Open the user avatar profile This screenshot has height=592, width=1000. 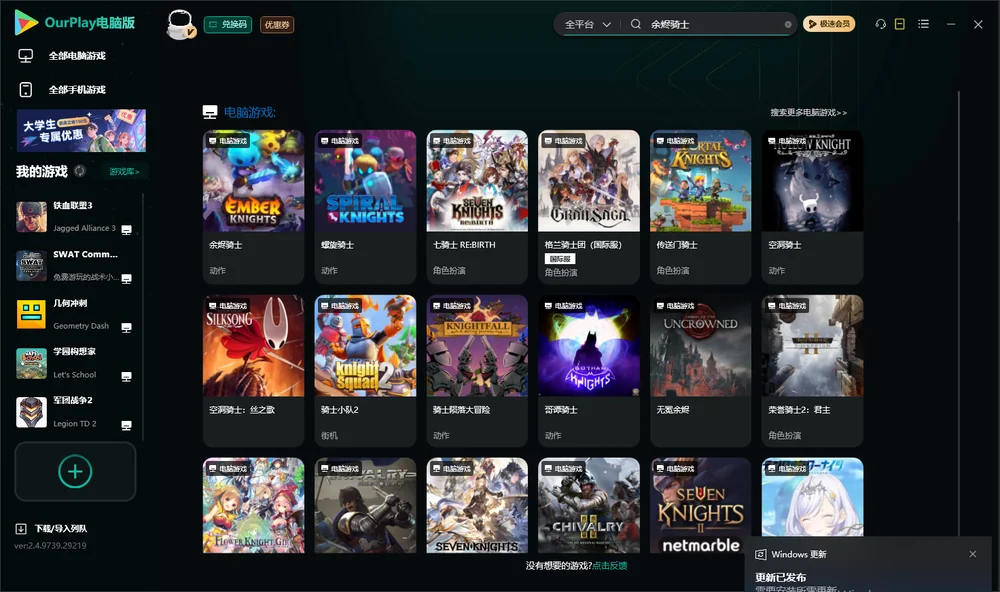tap(180, 24)
